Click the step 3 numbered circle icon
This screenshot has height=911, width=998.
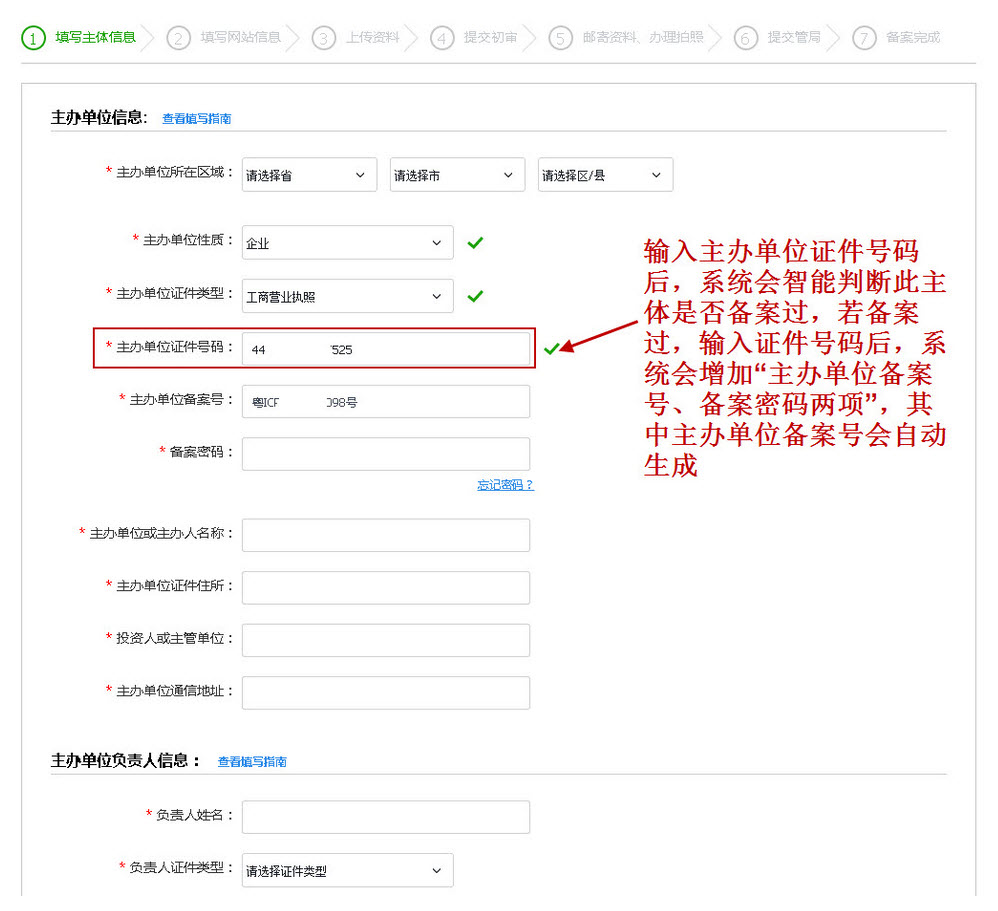pyautogui.click(x=324, y=38)
